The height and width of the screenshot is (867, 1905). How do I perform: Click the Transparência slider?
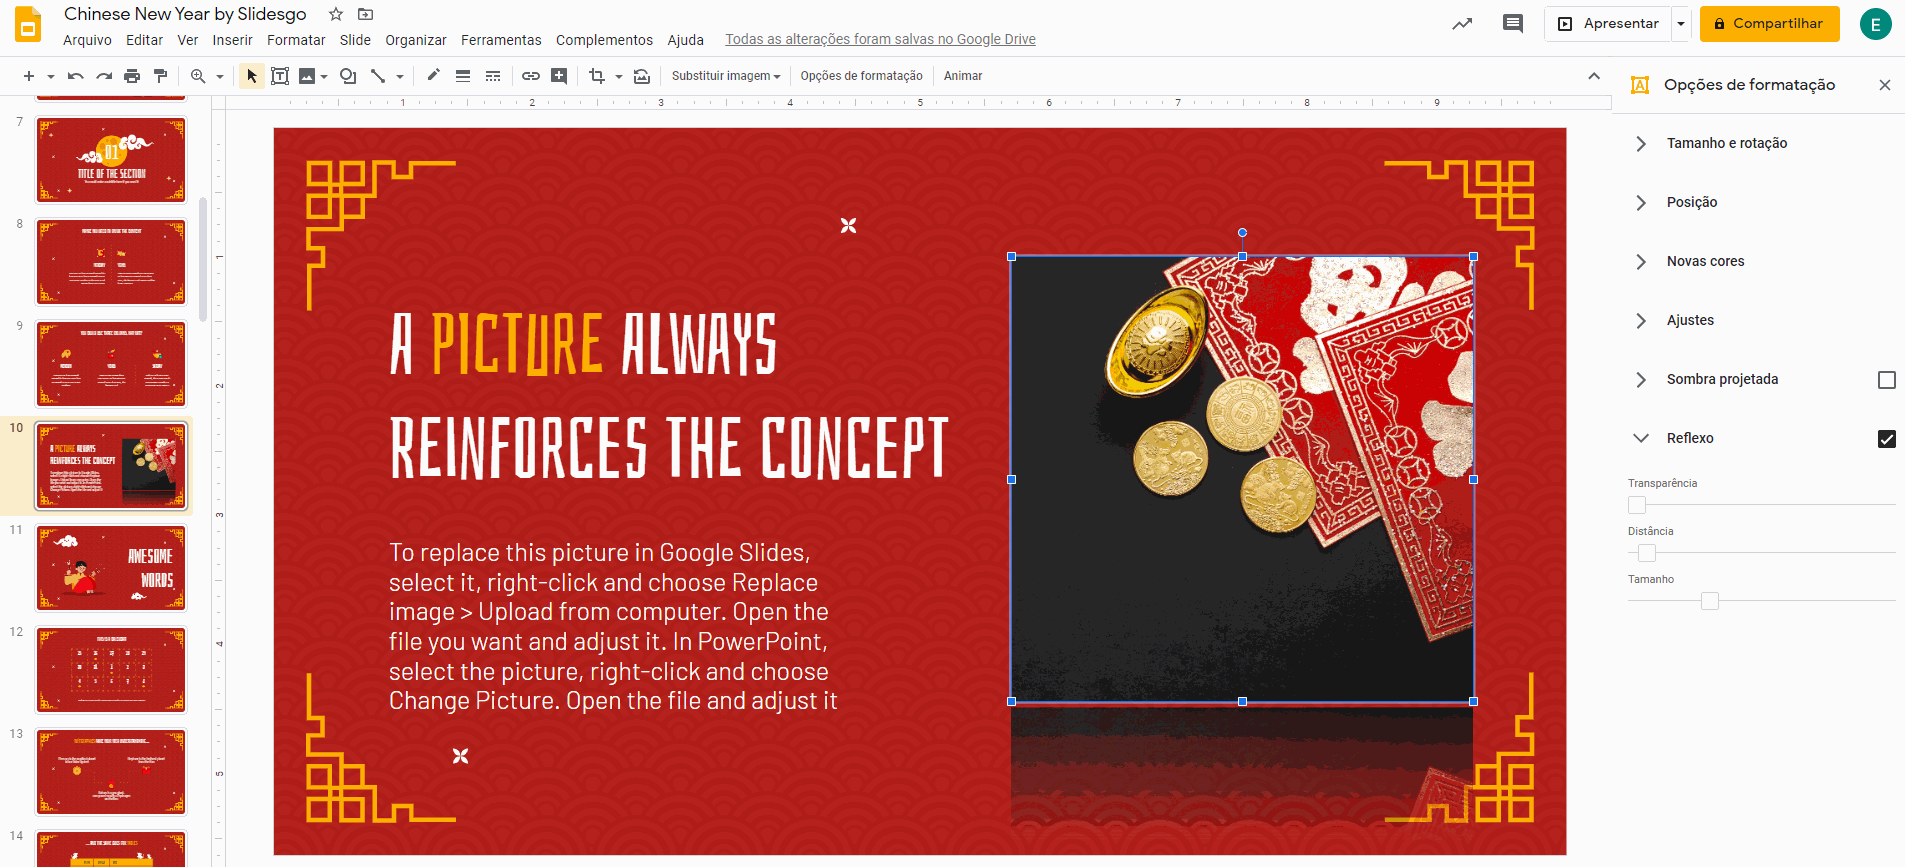(1762, 505)
